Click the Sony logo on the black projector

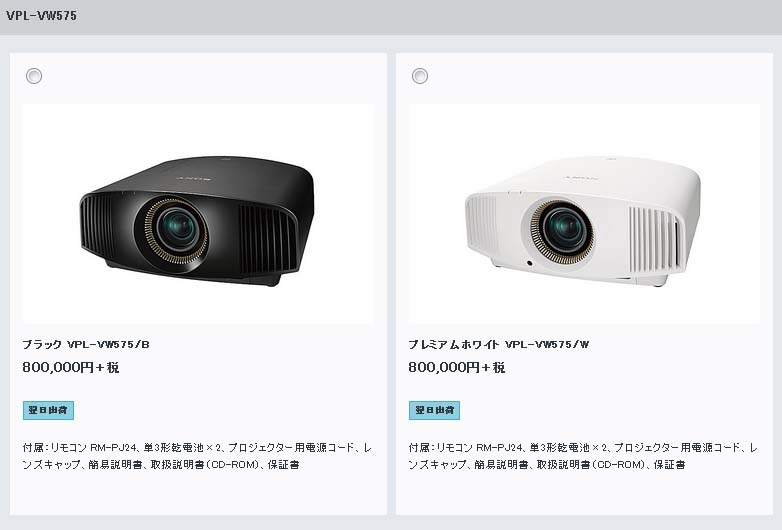click(194, 177)
